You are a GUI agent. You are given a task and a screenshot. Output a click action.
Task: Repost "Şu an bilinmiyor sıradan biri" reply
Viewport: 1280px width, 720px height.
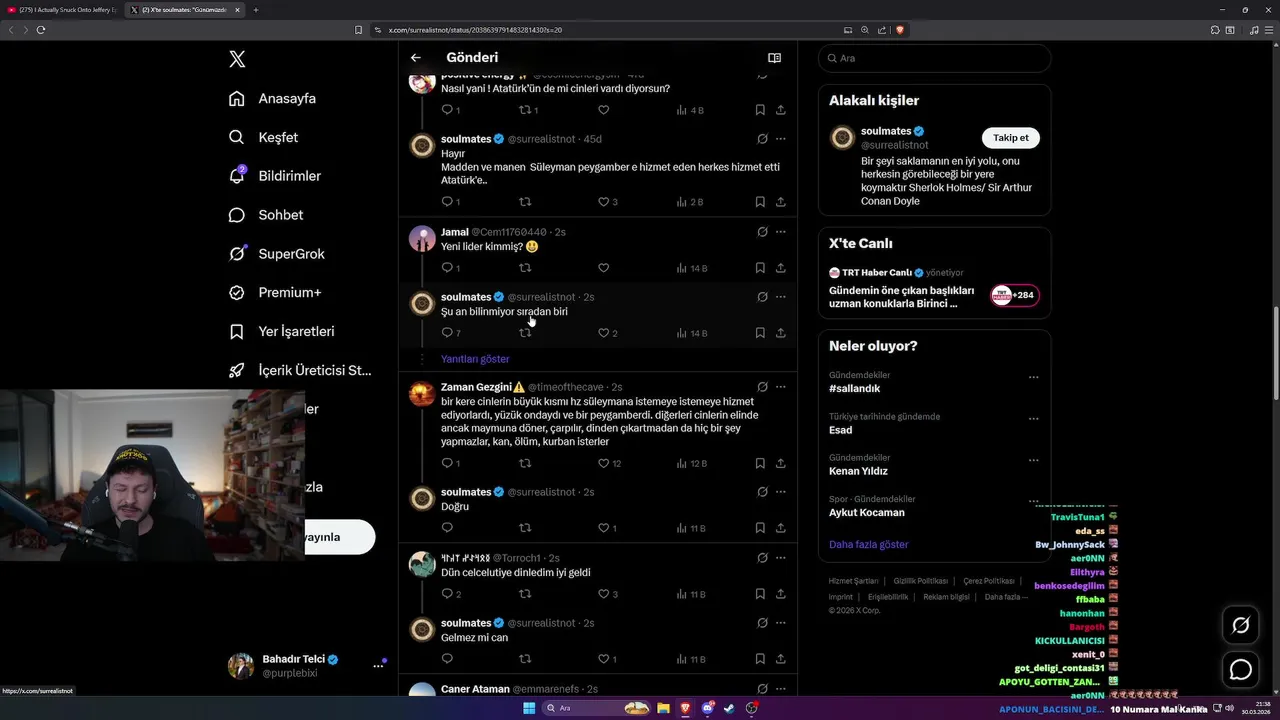(525, 333)
